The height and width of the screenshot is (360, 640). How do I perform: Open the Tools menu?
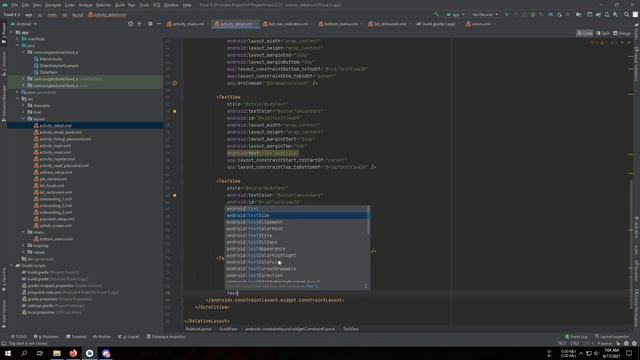pyautogui.click(x=144, y=5)
